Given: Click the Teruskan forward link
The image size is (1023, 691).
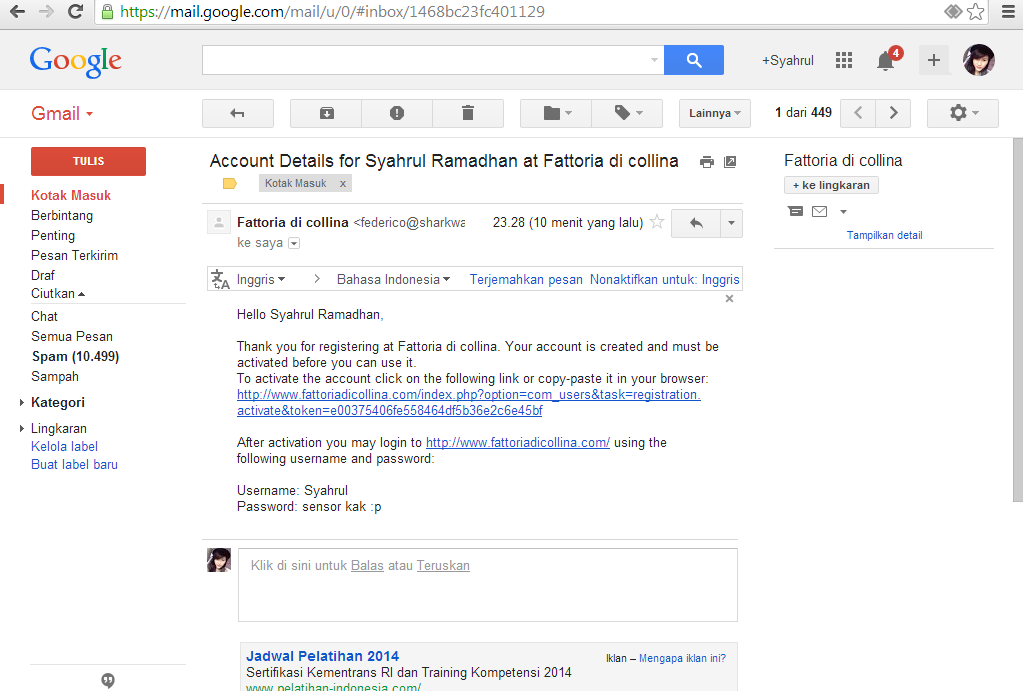Looking at the screenshot, I should pos(443,566).
